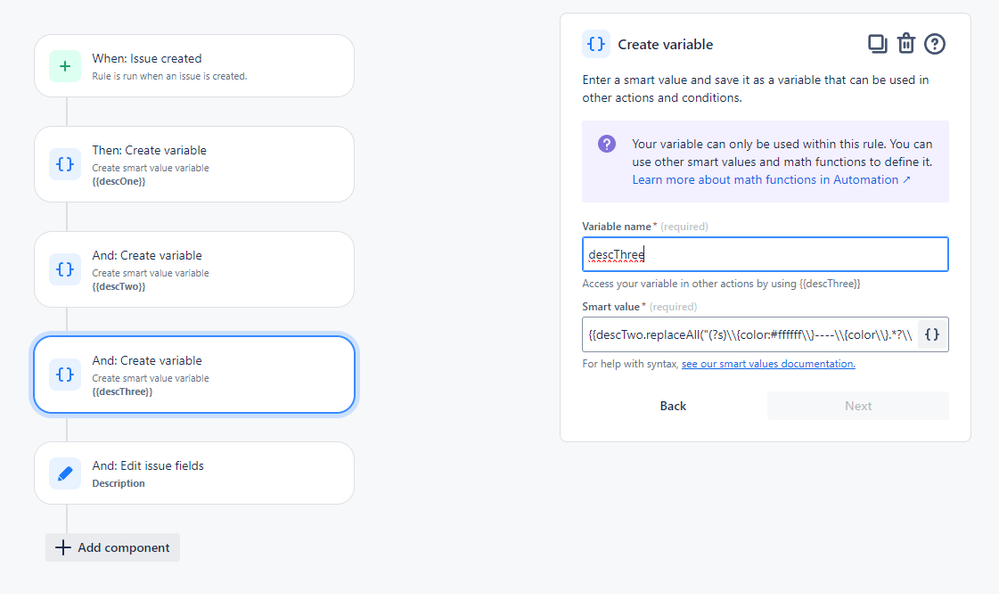Click the Add component button
Image resolution: width=999 pixels, height=594 pixels.
(113, 547)
